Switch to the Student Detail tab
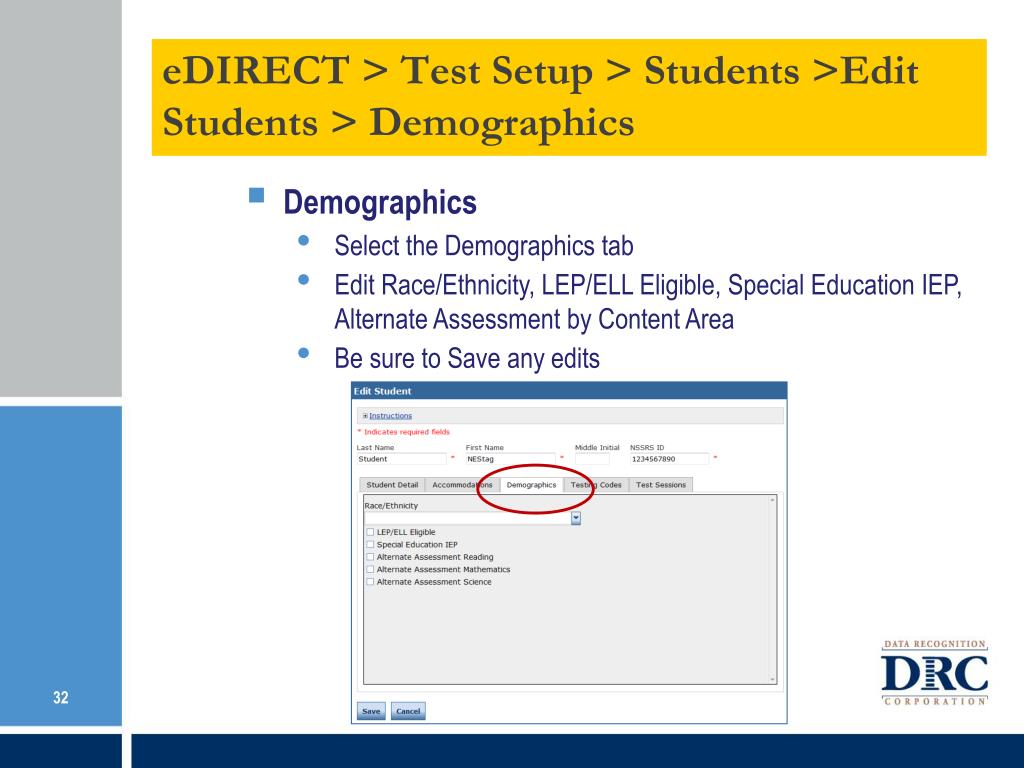Screen dimensions: 1024x768 392,485
